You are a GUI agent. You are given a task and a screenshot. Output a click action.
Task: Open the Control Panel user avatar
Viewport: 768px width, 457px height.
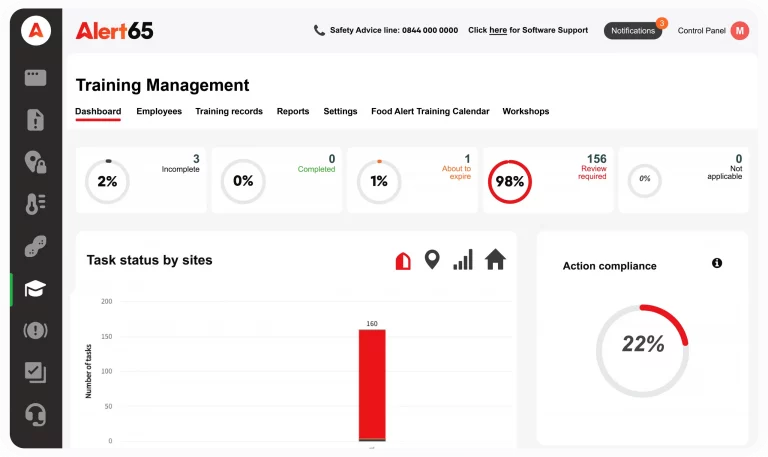pyautogui.click(x=740, y=31)
